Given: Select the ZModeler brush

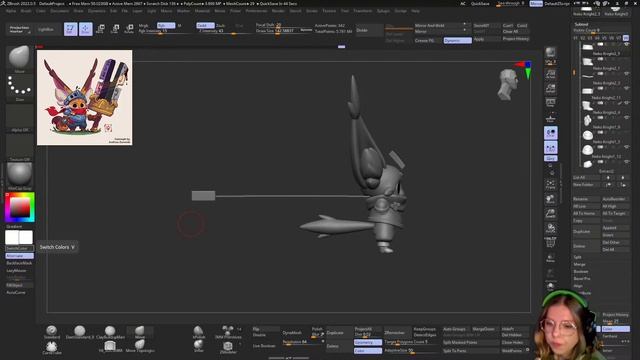Looking at the screenshot, I should 228,347.
